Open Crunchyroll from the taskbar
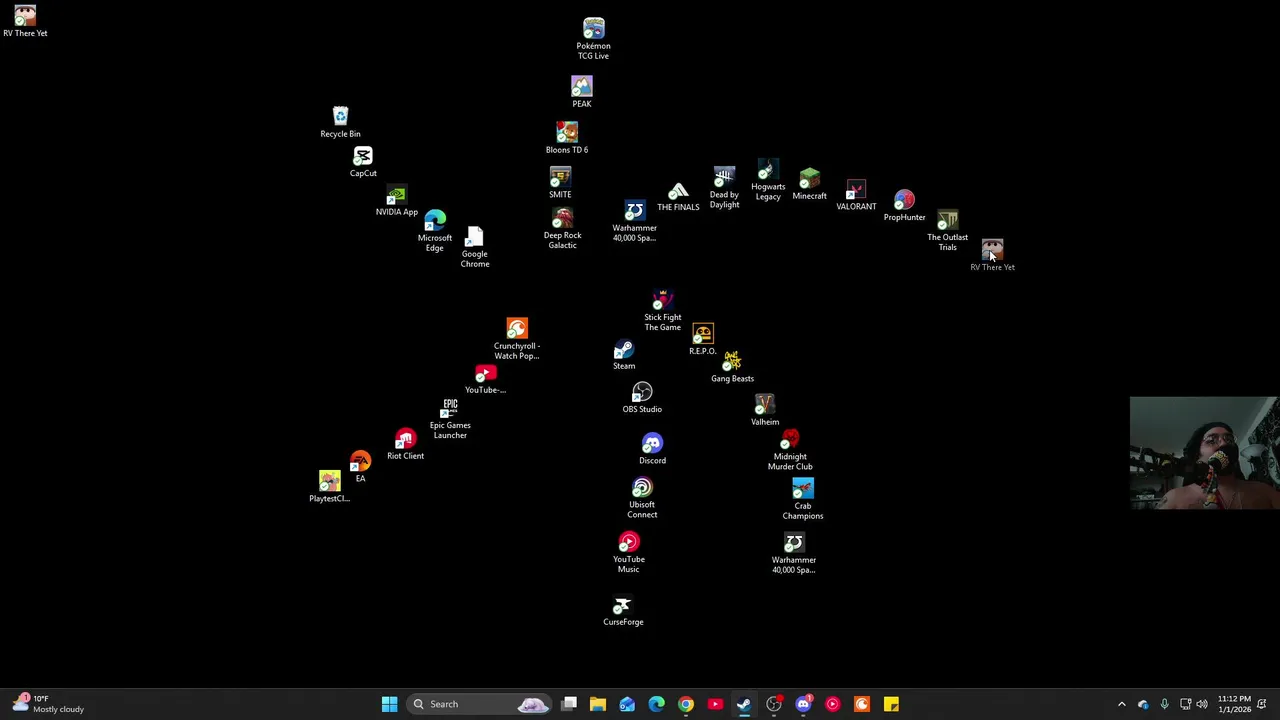This screenshot has height=720, width=1280. click(x=862, y=704)
